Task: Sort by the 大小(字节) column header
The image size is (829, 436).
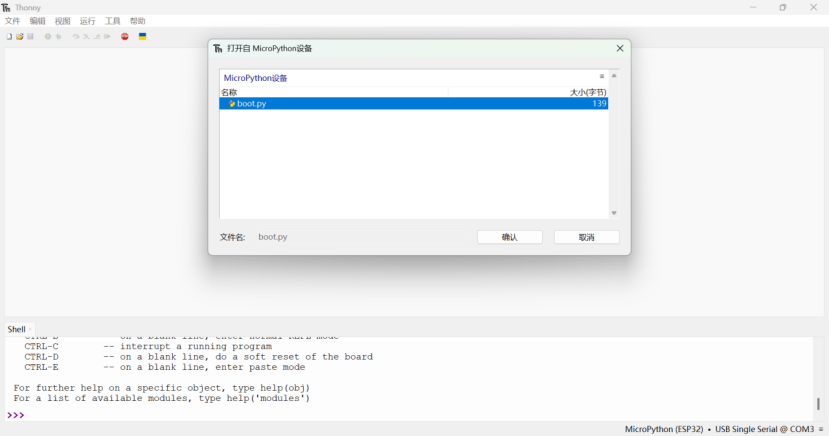Action: (x=528, y=92)
